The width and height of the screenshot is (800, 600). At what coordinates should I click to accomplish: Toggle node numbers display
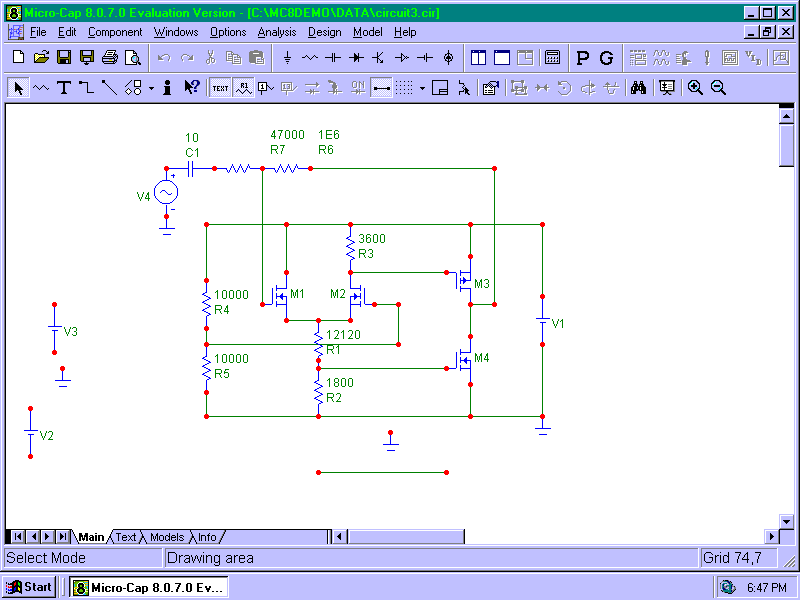pyautogui.click(x=265, y=88)
